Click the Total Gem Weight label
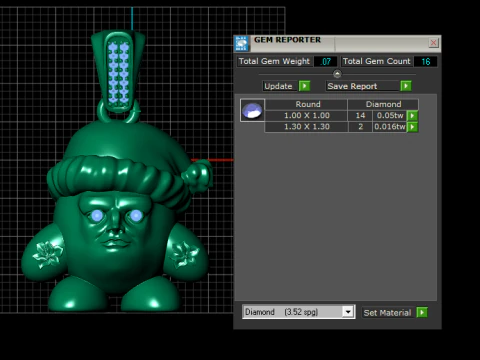 tap(274, 61)
